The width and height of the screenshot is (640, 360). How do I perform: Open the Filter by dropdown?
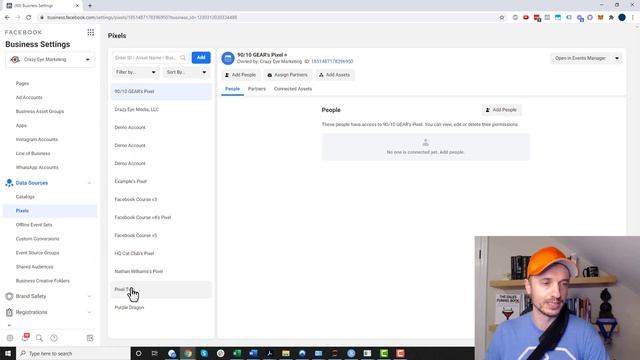136,72
